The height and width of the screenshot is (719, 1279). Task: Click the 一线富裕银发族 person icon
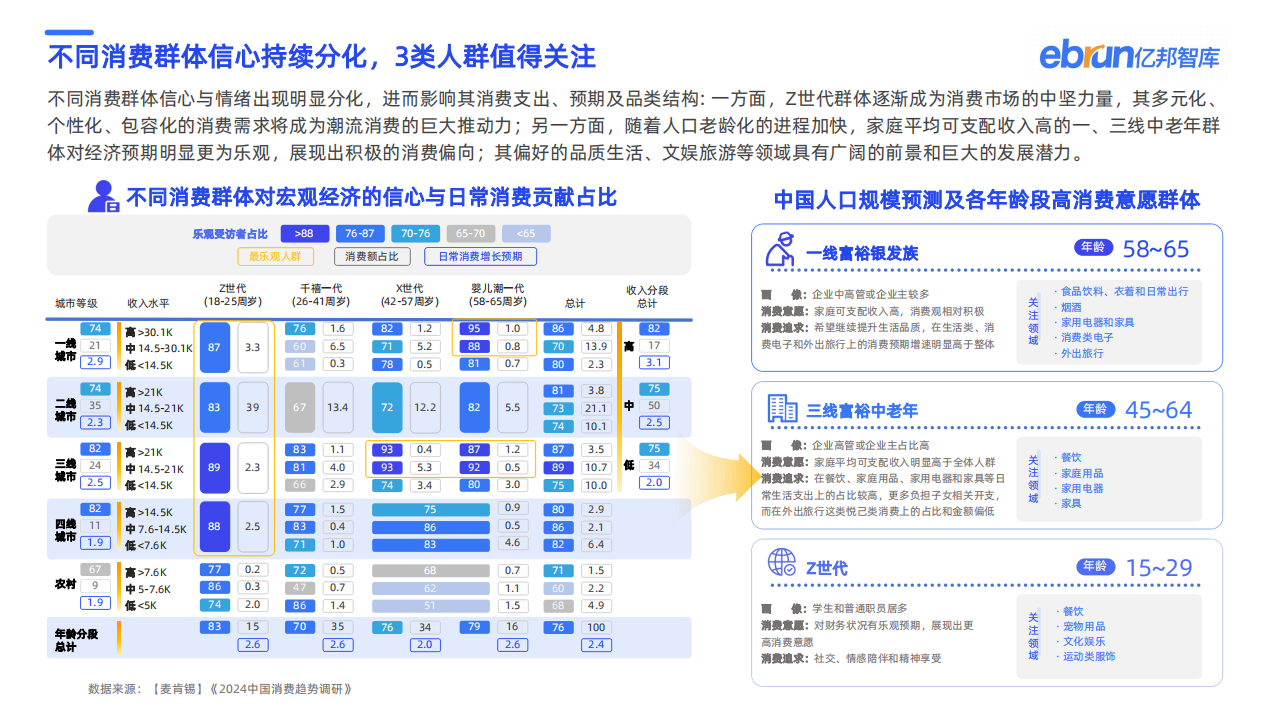pos(780,249)
